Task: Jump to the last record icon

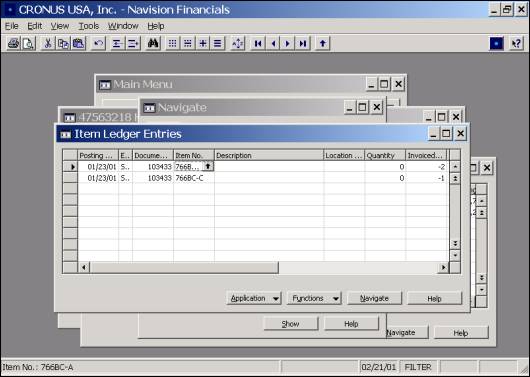Action: coord(303,43)
